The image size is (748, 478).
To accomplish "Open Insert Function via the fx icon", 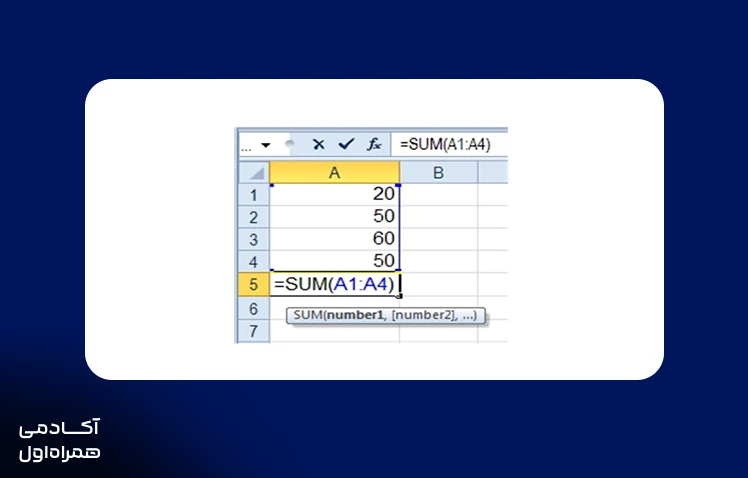I will click(x=374, y=144).
